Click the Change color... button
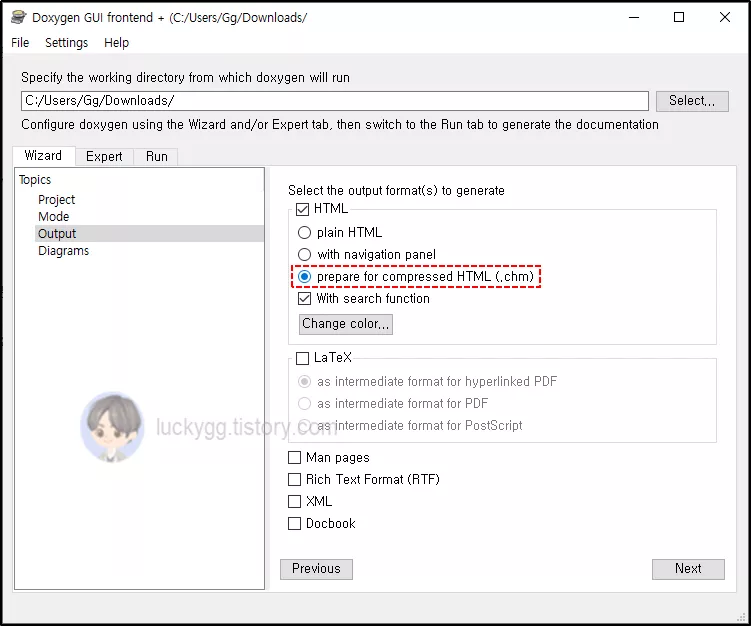The width and height of the screenshot is (751, 626). (345, 324)
